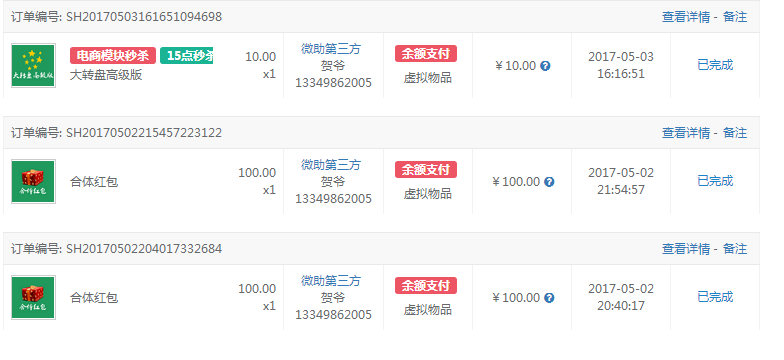Viewport: 784px width, 360px height.
Task: Click help icon beside ¥100.00 in 21:54:57 order
Action: [549, 182]
